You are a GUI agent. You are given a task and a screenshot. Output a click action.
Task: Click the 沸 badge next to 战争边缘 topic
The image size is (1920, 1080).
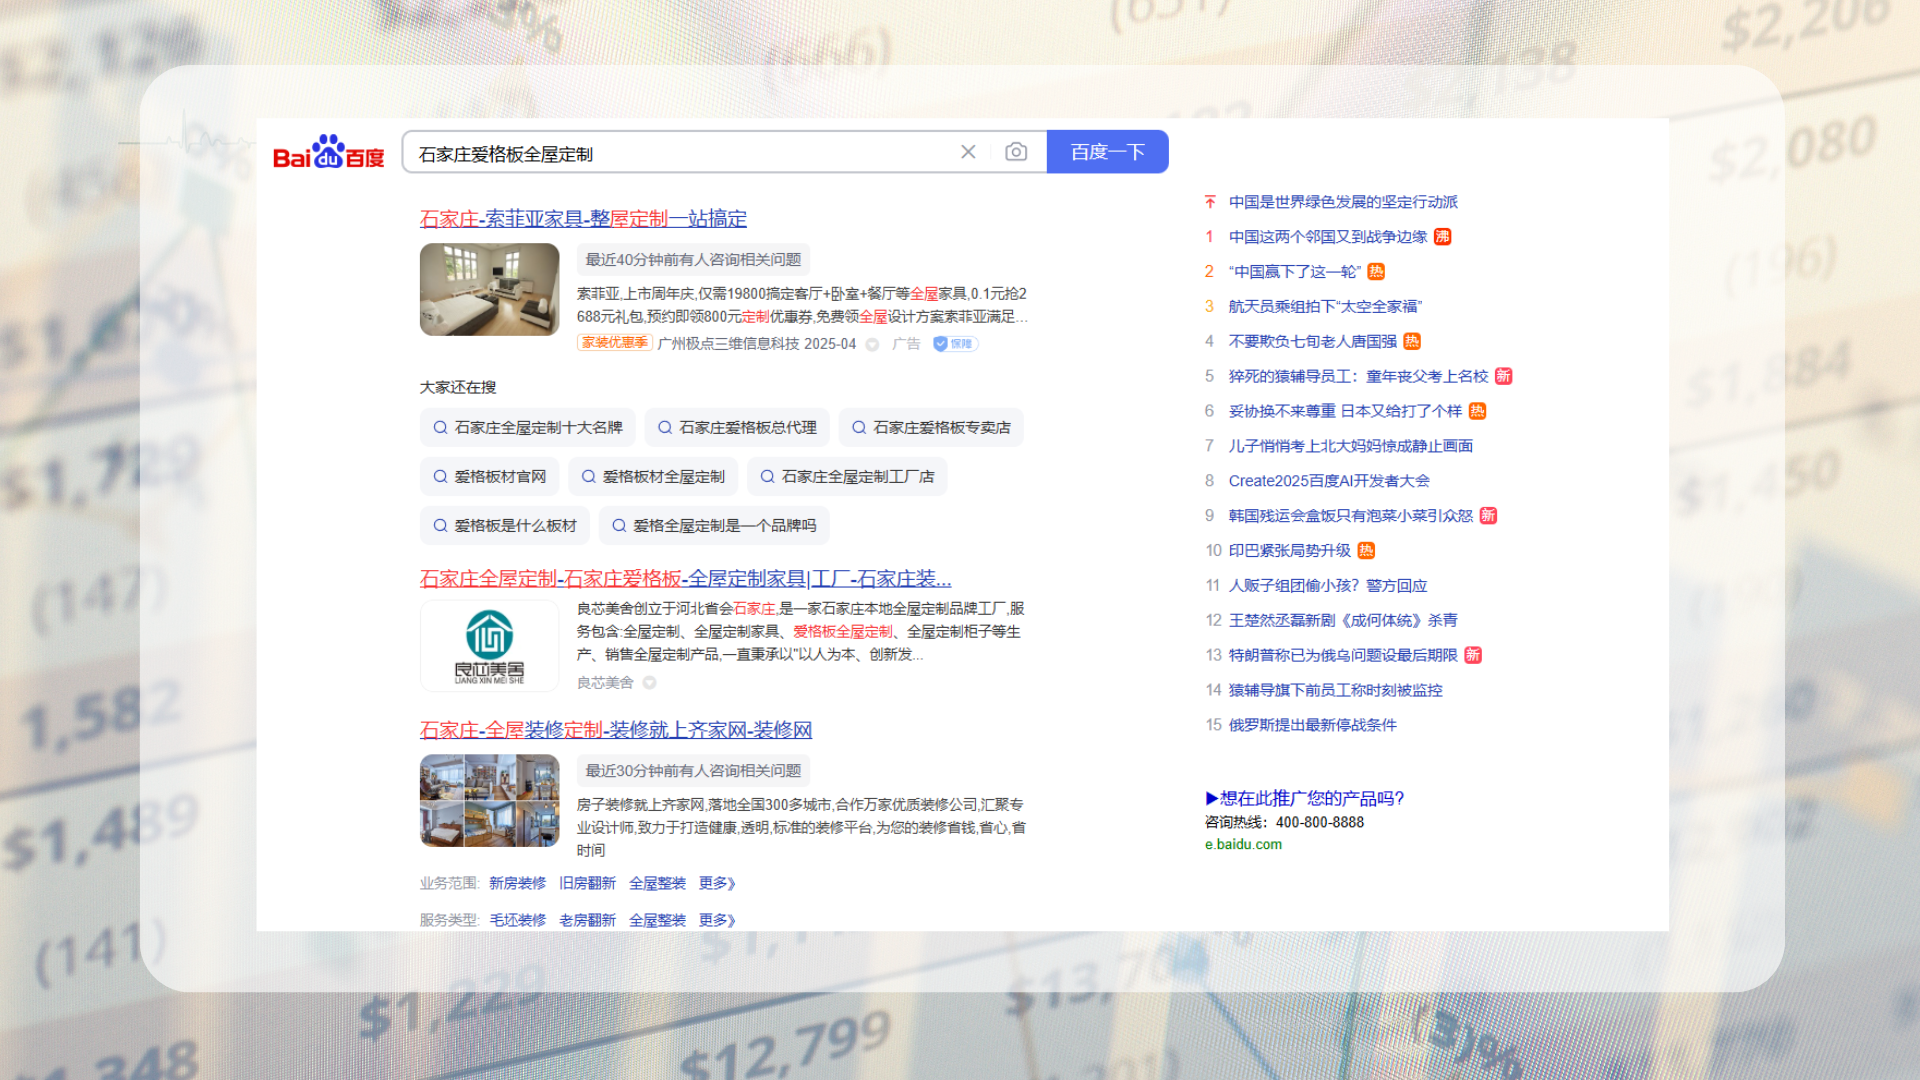[1443, 237]
